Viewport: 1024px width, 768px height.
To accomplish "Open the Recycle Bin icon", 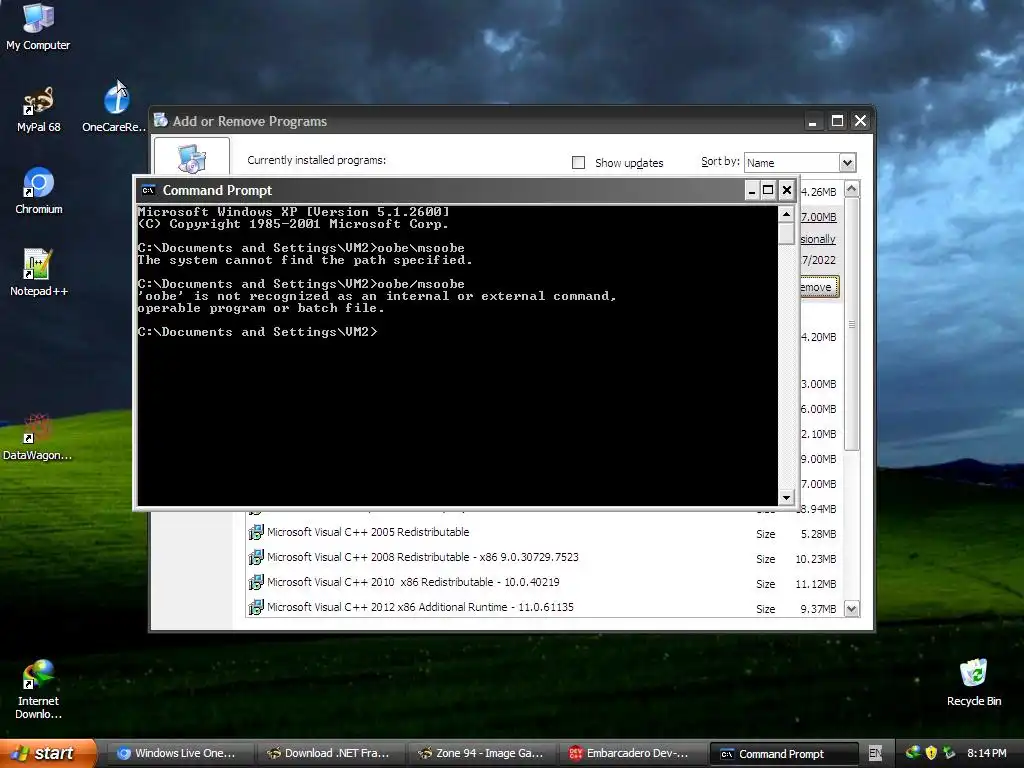I will [974, 682].
